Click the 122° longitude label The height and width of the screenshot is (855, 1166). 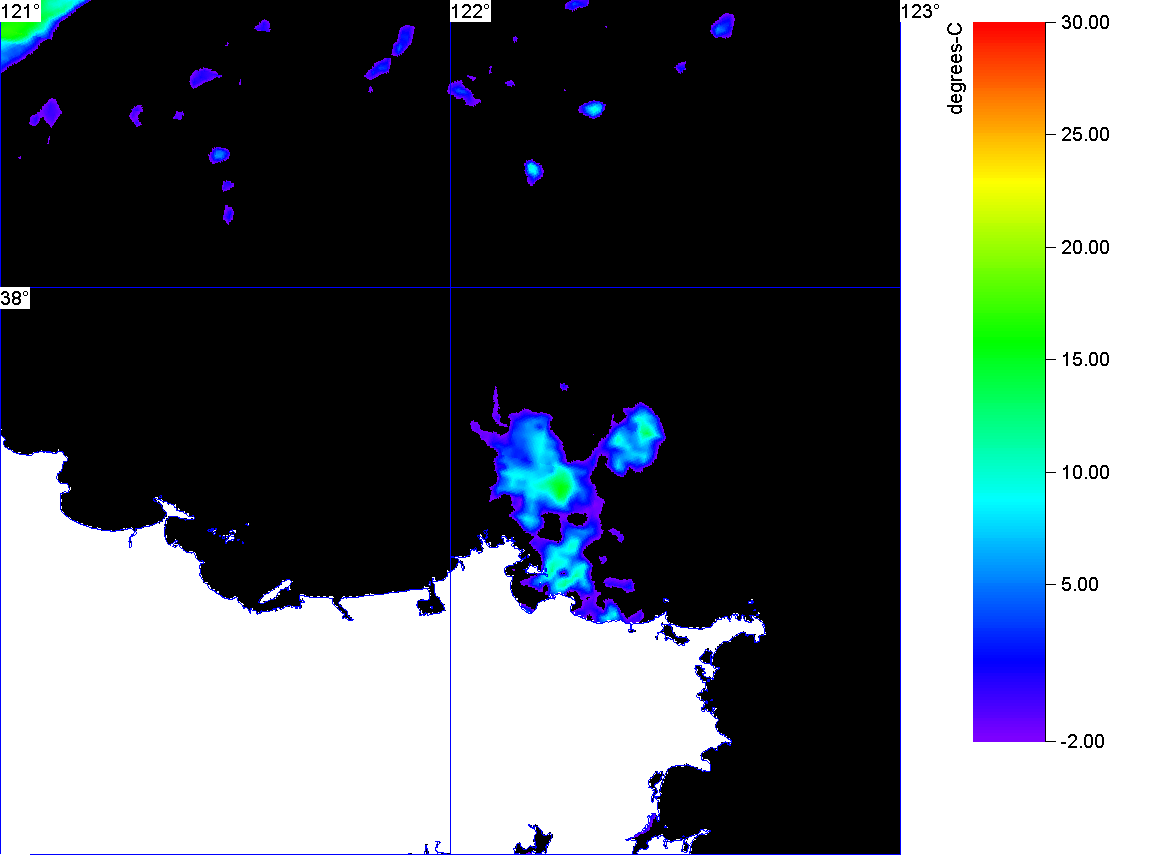tap(471, 11)
